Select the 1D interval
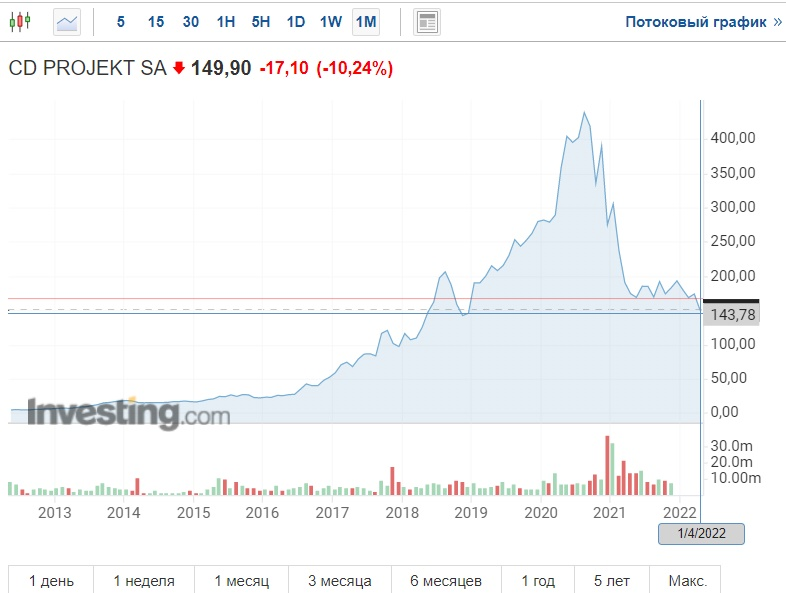Viewport: 786px width, 593px height. (296, 22)
